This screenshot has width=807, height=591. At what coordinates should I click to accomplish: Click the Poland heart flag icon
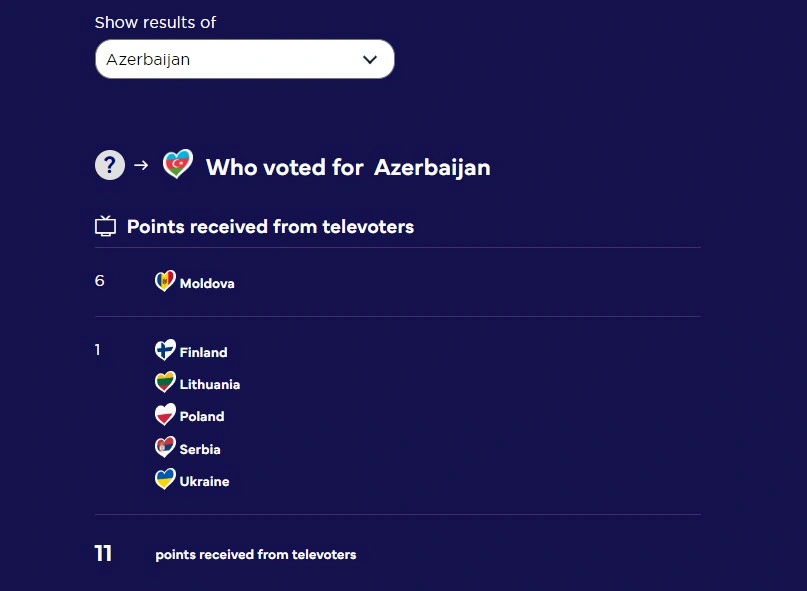point(165,415)
